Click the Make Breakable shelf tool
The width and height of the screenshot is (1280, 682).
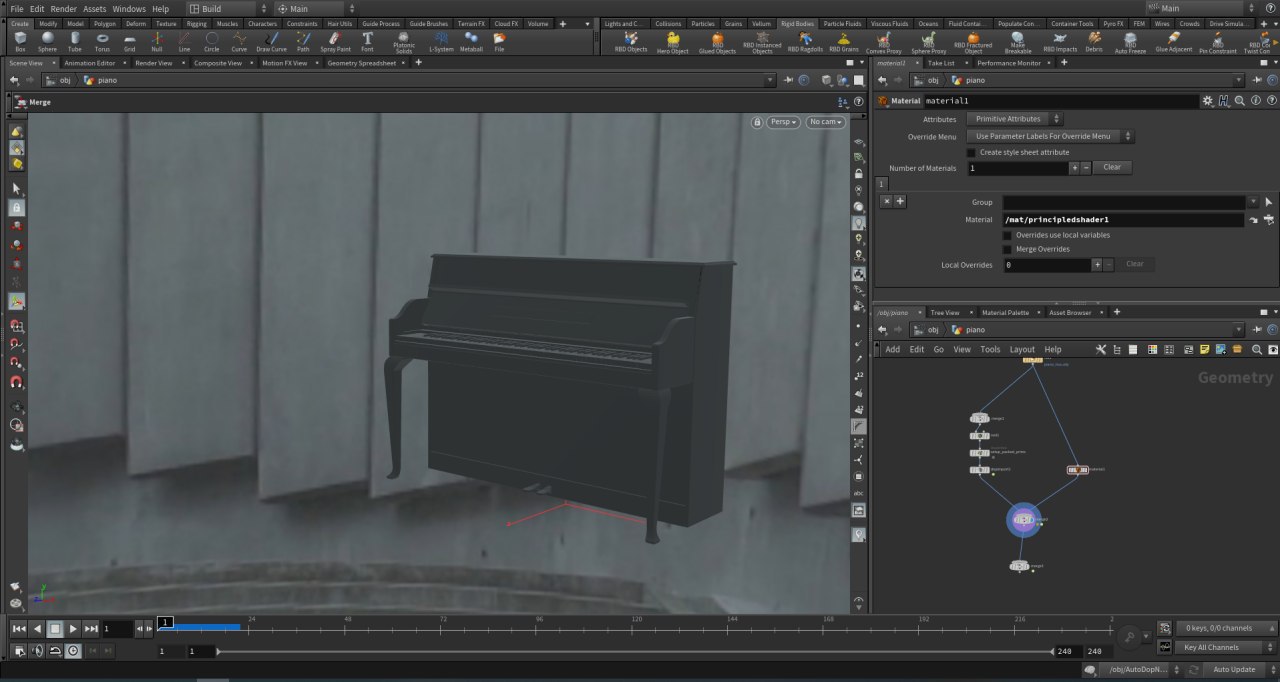(1017, 42)
